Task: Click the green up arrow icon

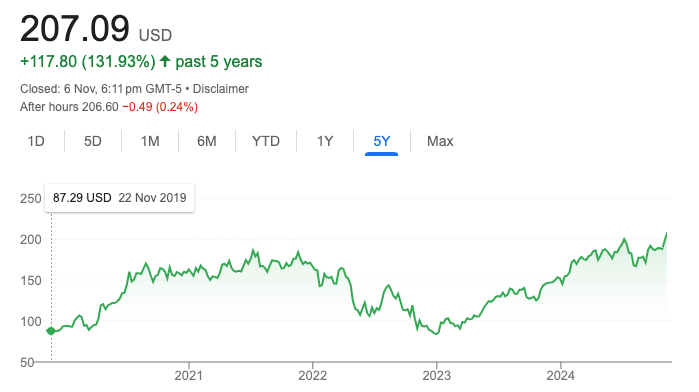Action: coord(165,61)
